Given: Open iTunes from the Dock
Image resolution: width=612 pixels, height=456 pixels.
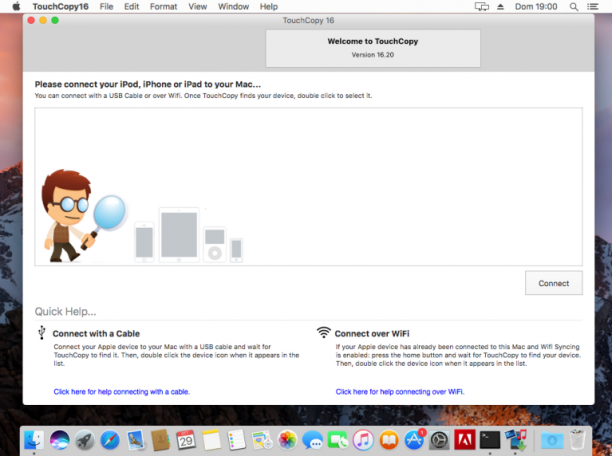Looking at the screenshot, I should pos(363,440).
